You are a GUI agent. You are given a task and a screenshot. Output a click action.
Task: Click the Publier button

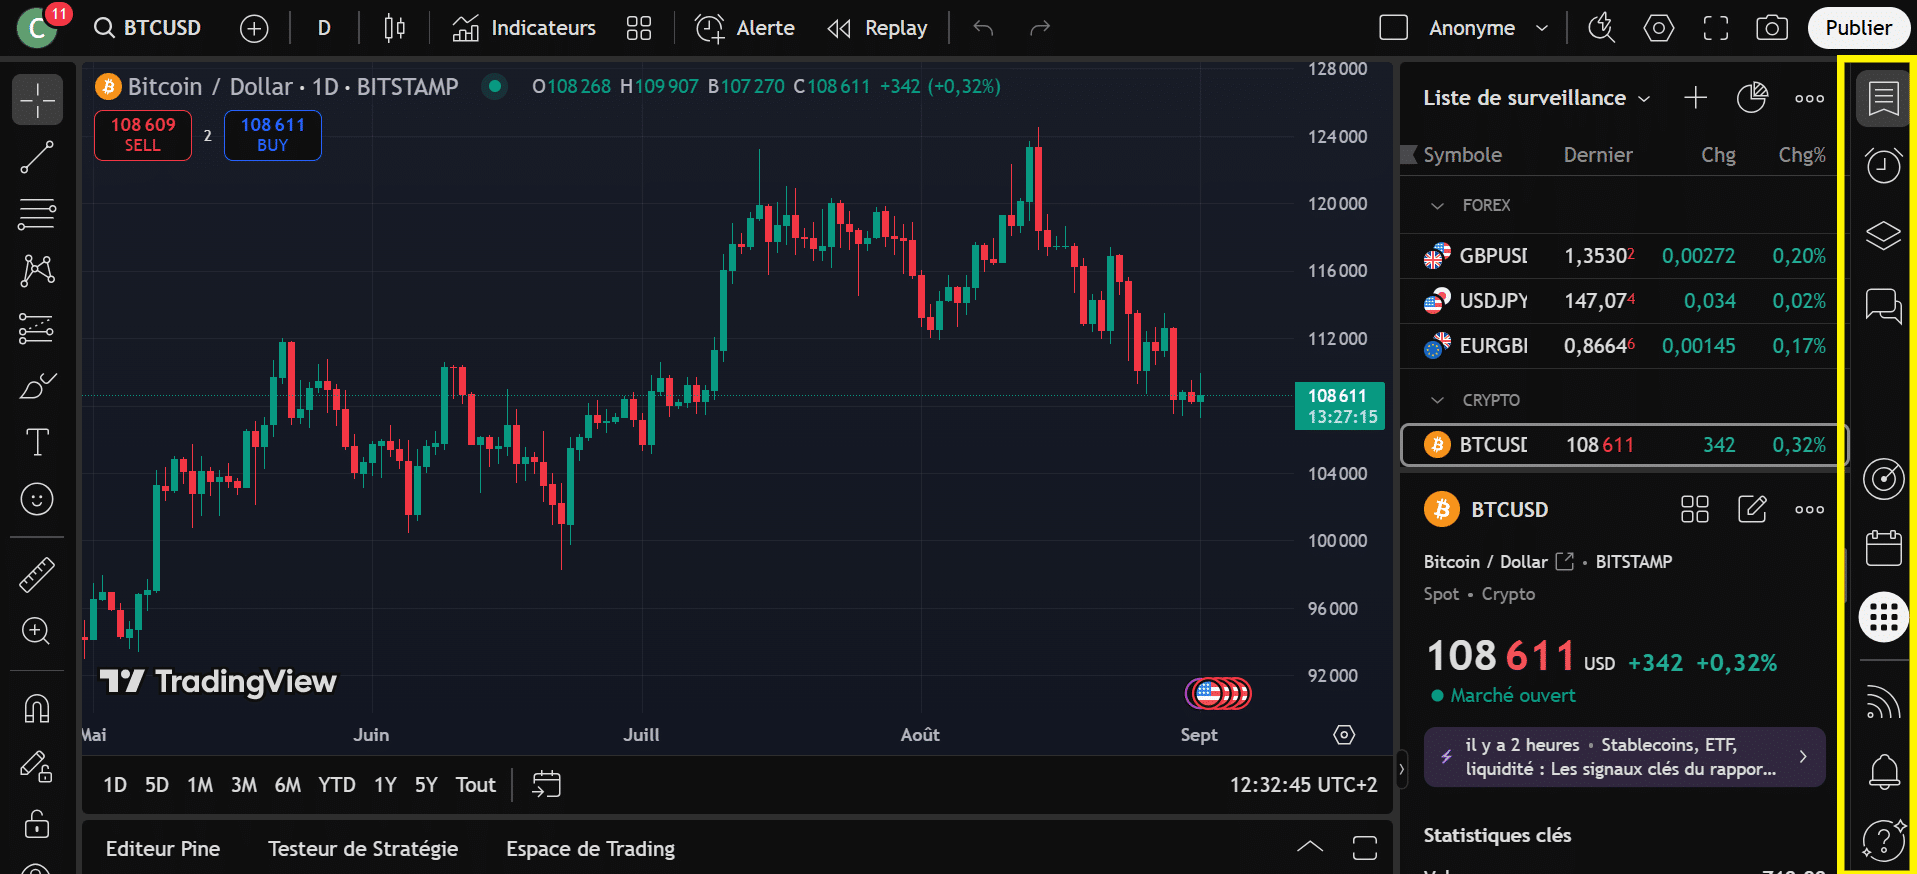point(1858,28)
